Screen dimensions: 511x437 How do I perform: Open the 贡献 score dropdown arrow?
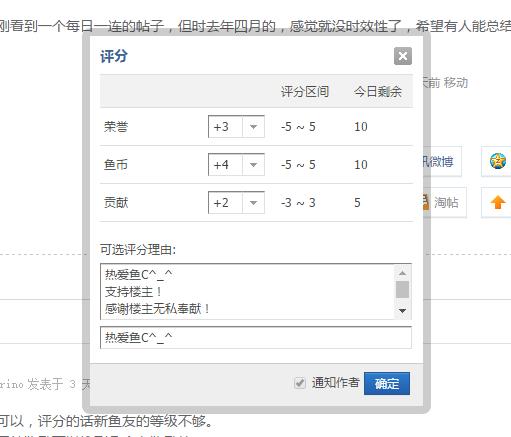coord(253,203)
